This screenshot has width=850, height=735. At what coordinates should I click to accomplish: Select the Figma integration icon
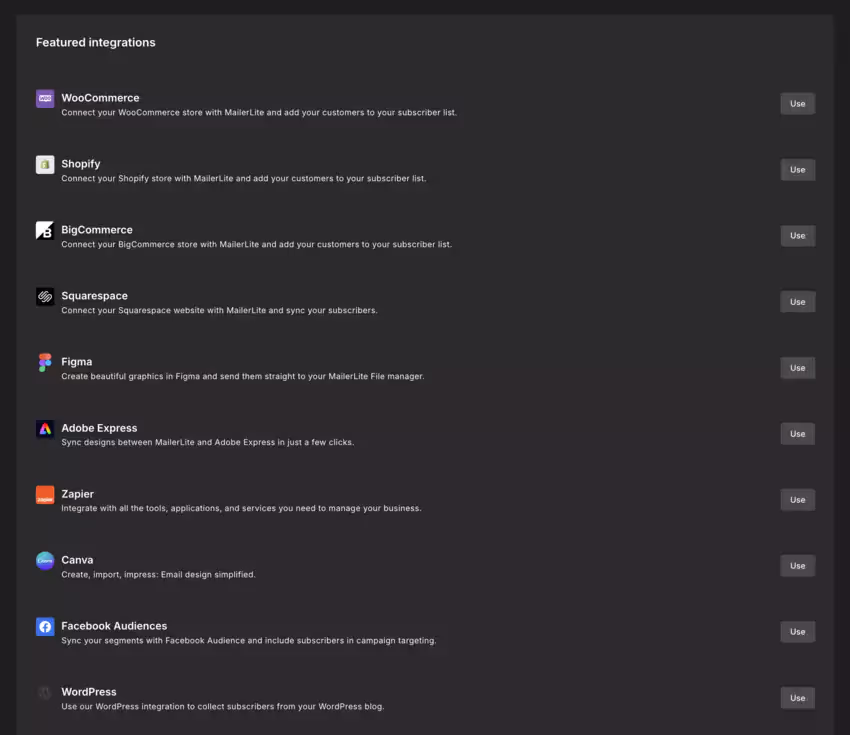tap(45, 362)
